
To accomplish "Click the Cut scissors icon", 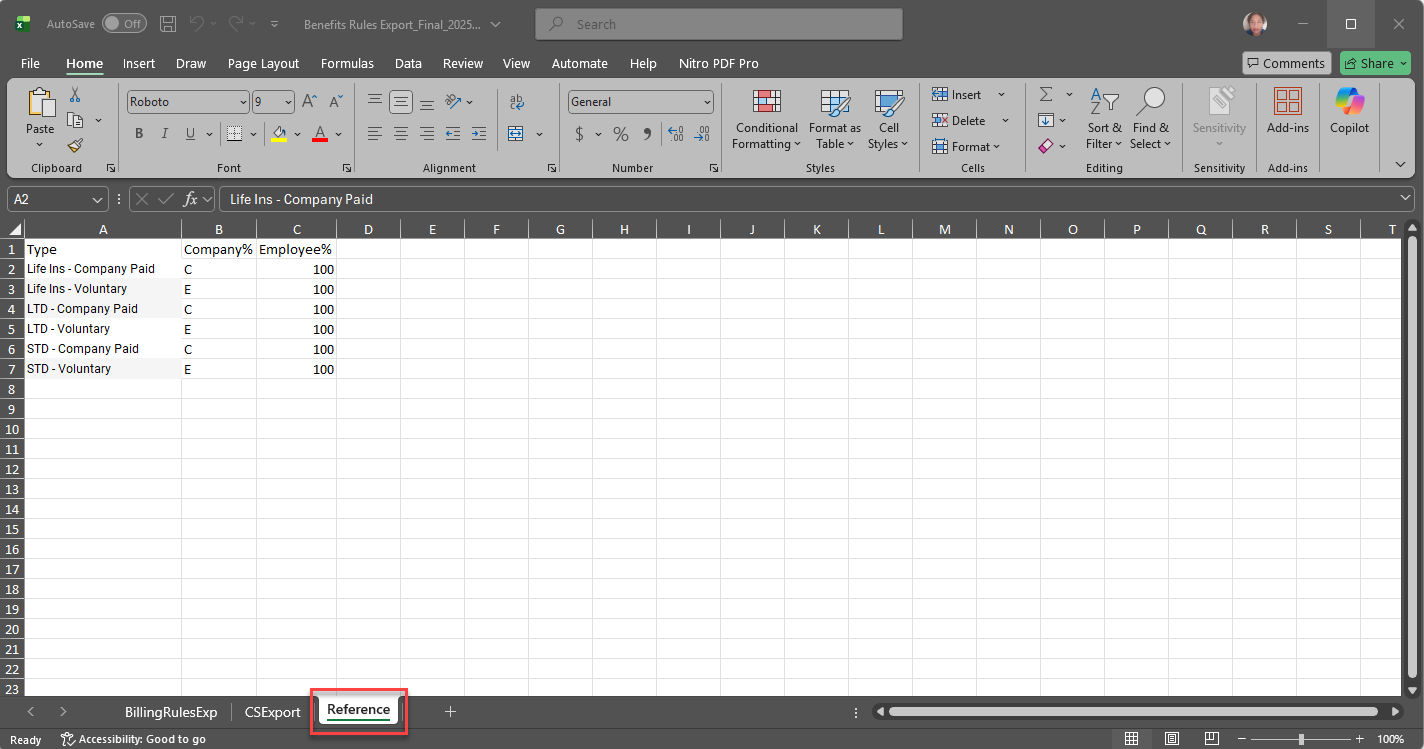I will point(75,95).
